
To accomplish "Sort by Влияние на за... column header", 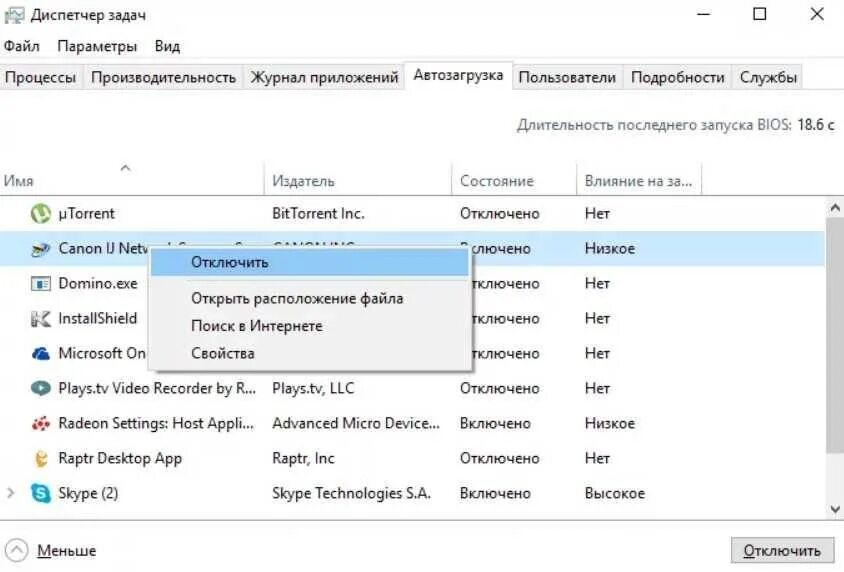I will pos(639,178).
